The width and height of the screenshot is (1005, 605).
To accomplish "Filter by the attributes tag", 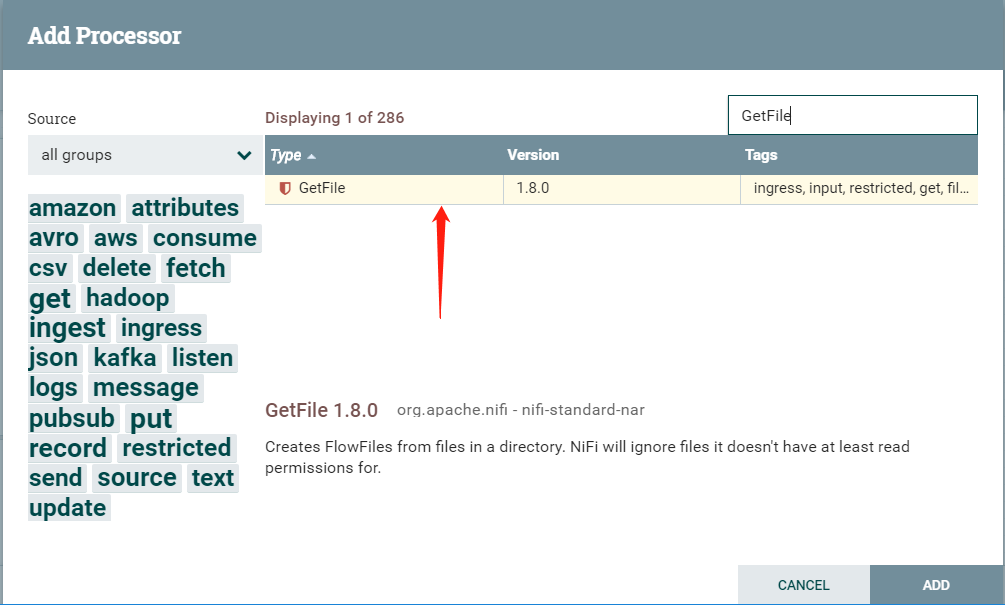I will 185,208.
